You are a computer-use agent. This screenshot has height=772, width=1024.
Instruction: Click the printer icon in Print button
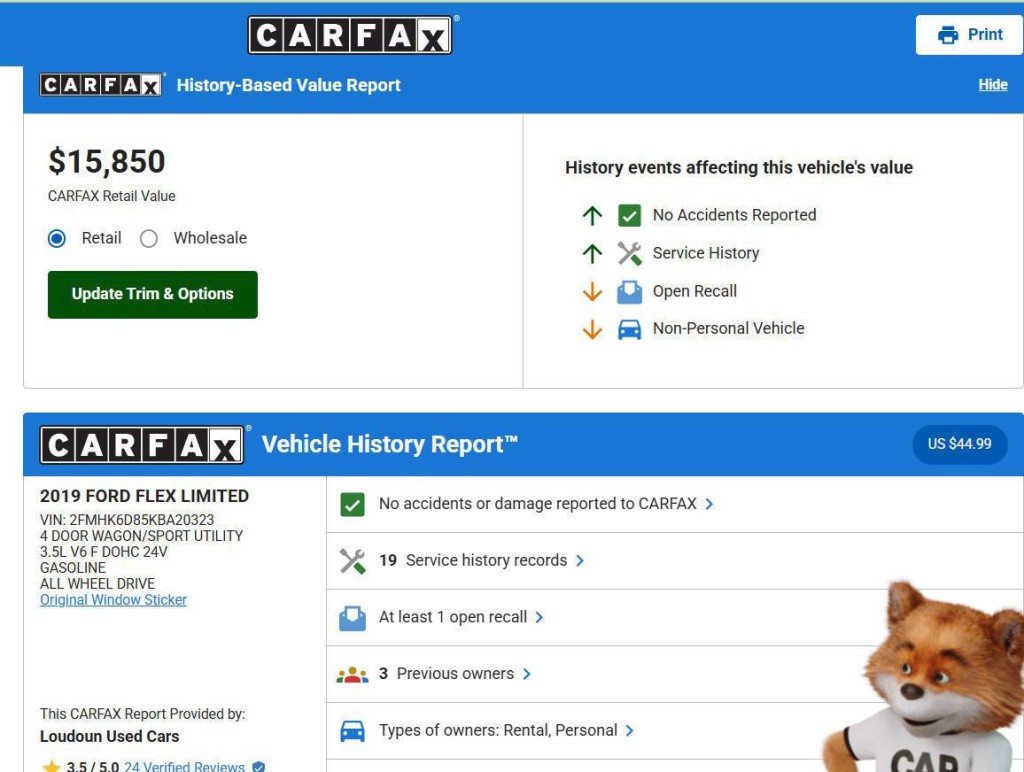(948, 35)
